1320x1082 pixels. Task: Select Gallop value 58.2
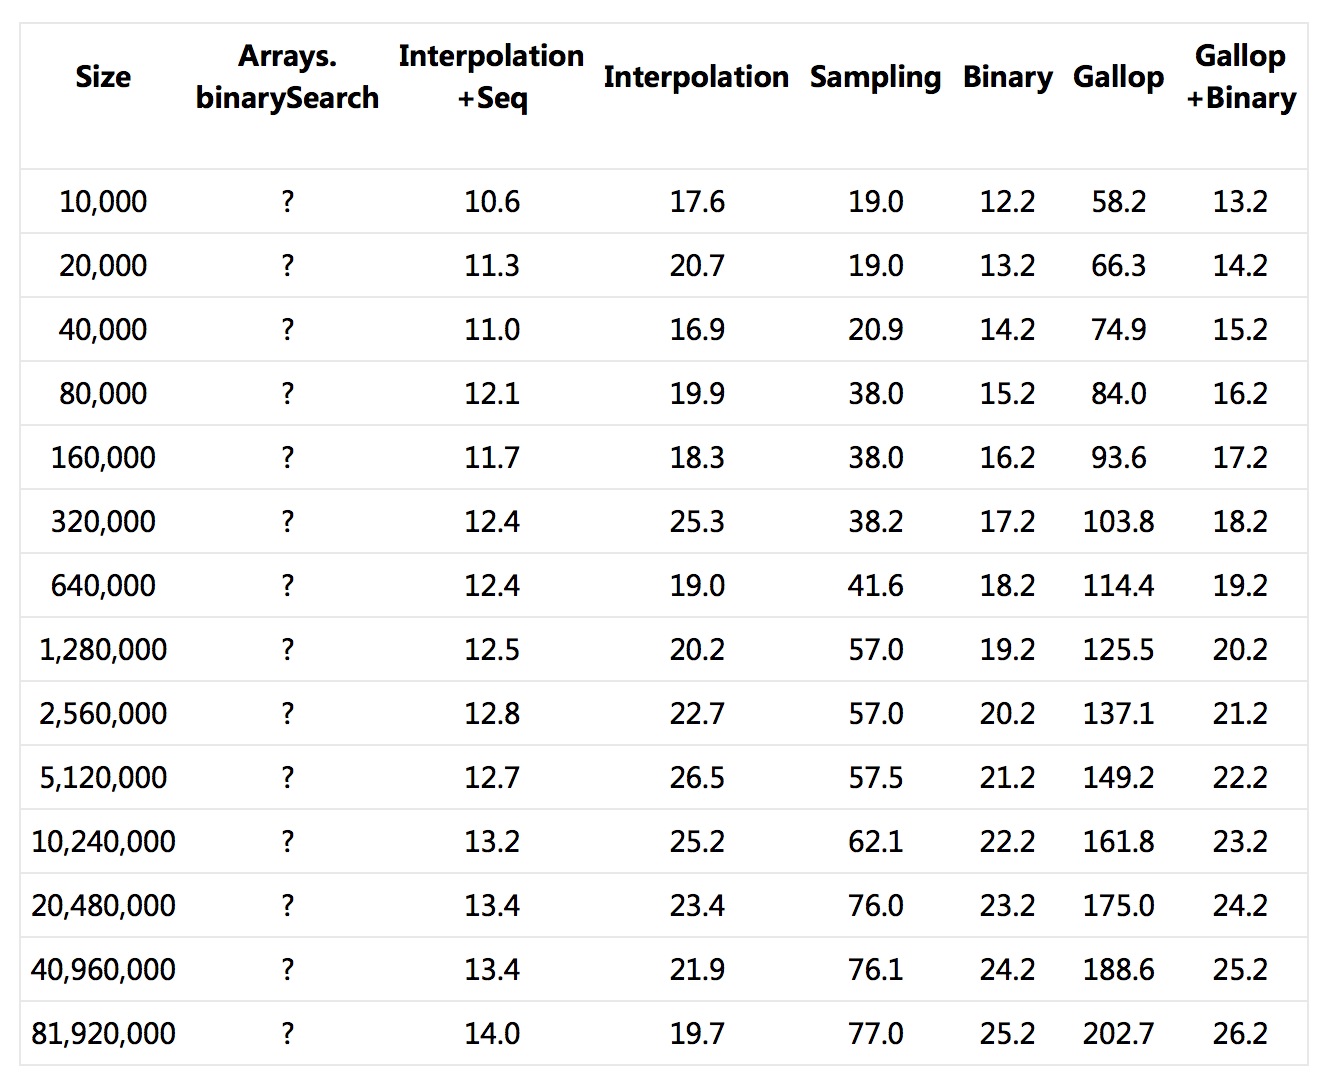coord(1118,201)
